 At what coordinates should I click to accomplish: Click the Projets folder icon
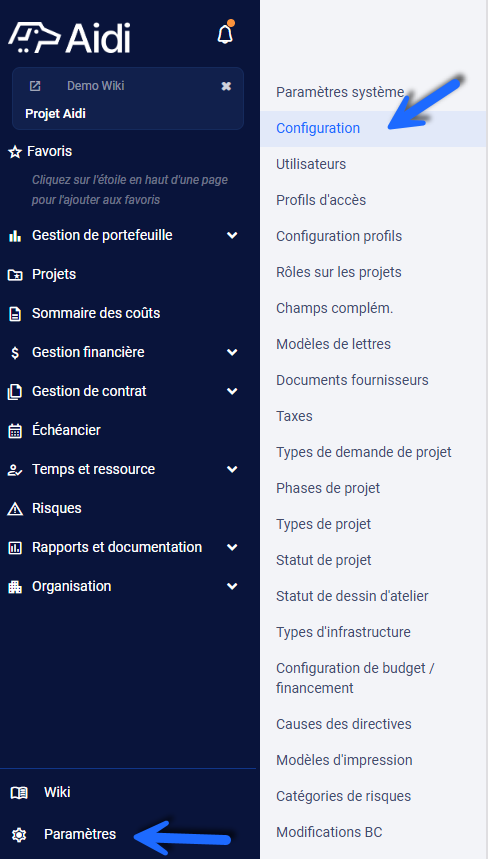tap(15, 274)
